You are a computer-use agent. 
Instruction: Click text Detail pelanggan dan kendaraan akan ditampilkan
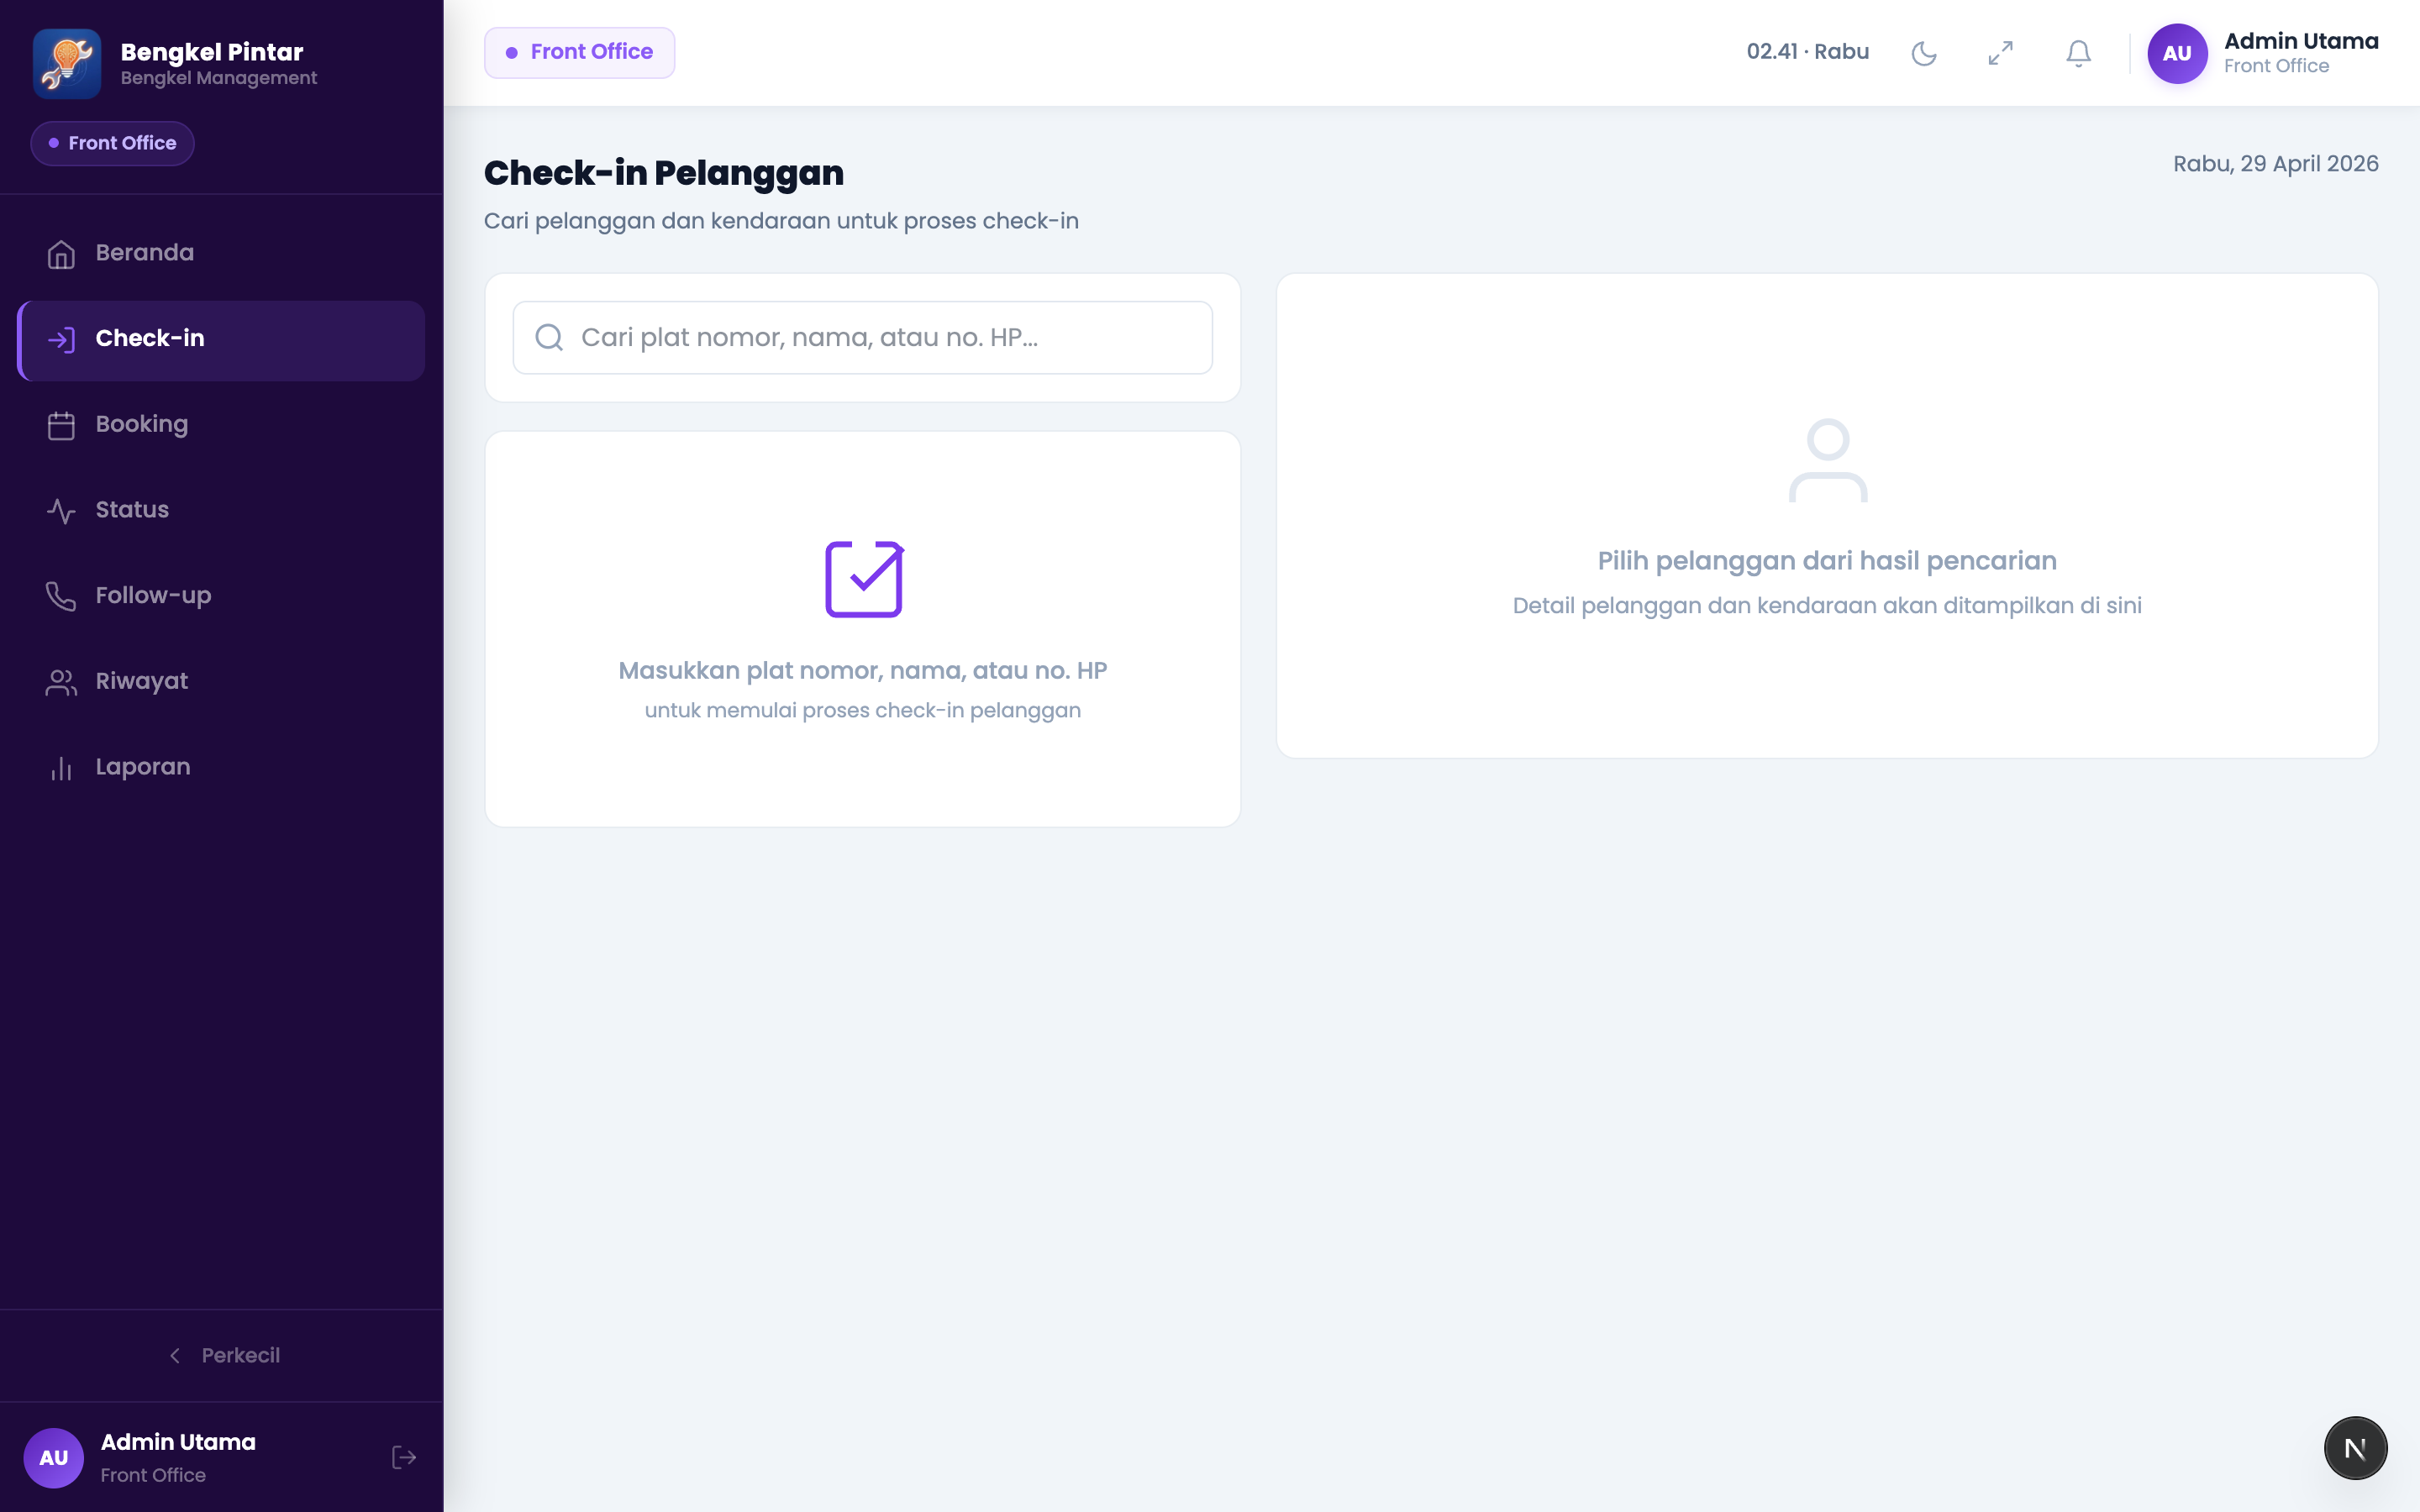point(1827,606)
